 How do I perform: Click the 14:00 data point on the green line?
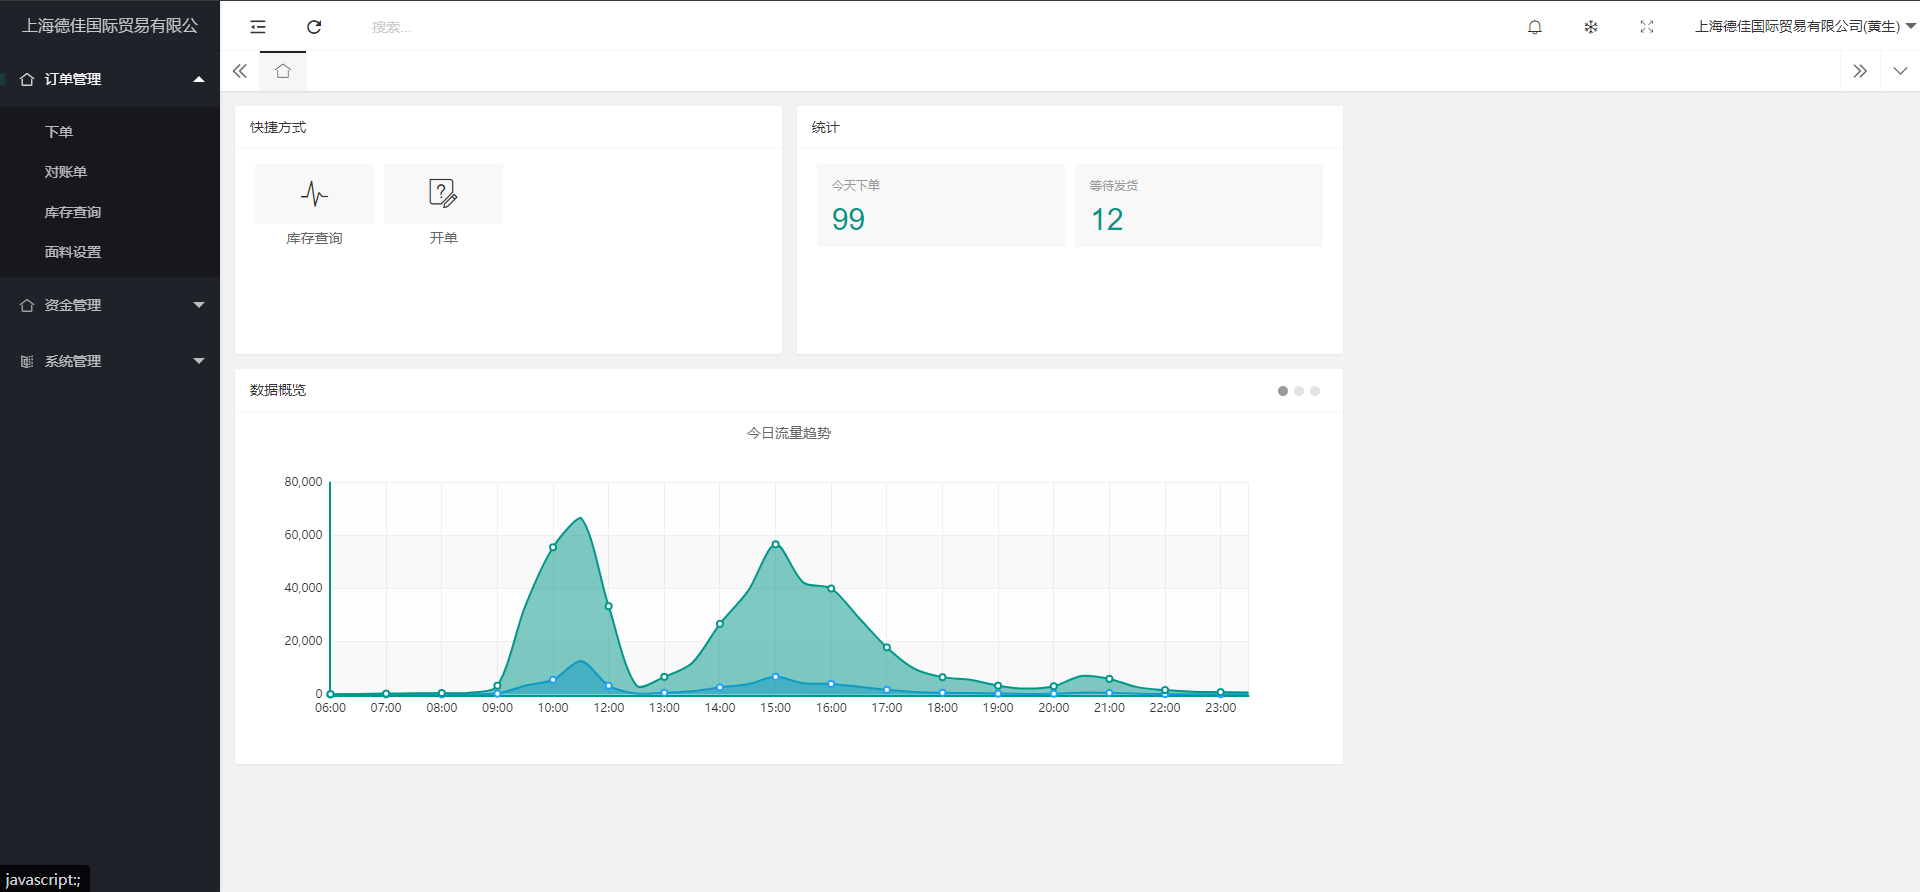pyautogui.click(x=720, y=624)
